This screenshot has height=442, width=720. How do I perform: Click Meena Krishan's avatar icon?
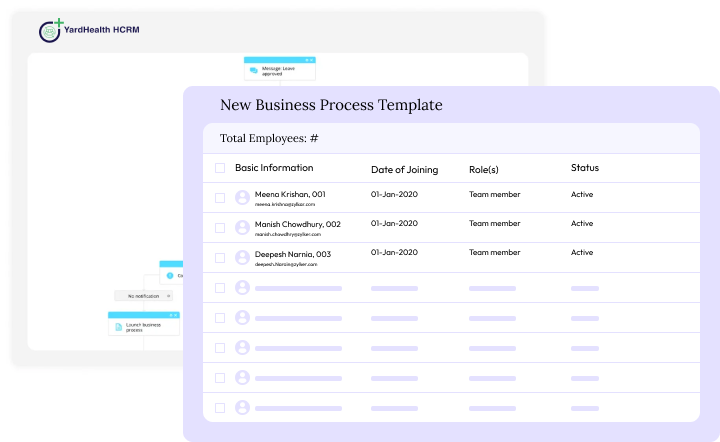click(x=242, y=197)
